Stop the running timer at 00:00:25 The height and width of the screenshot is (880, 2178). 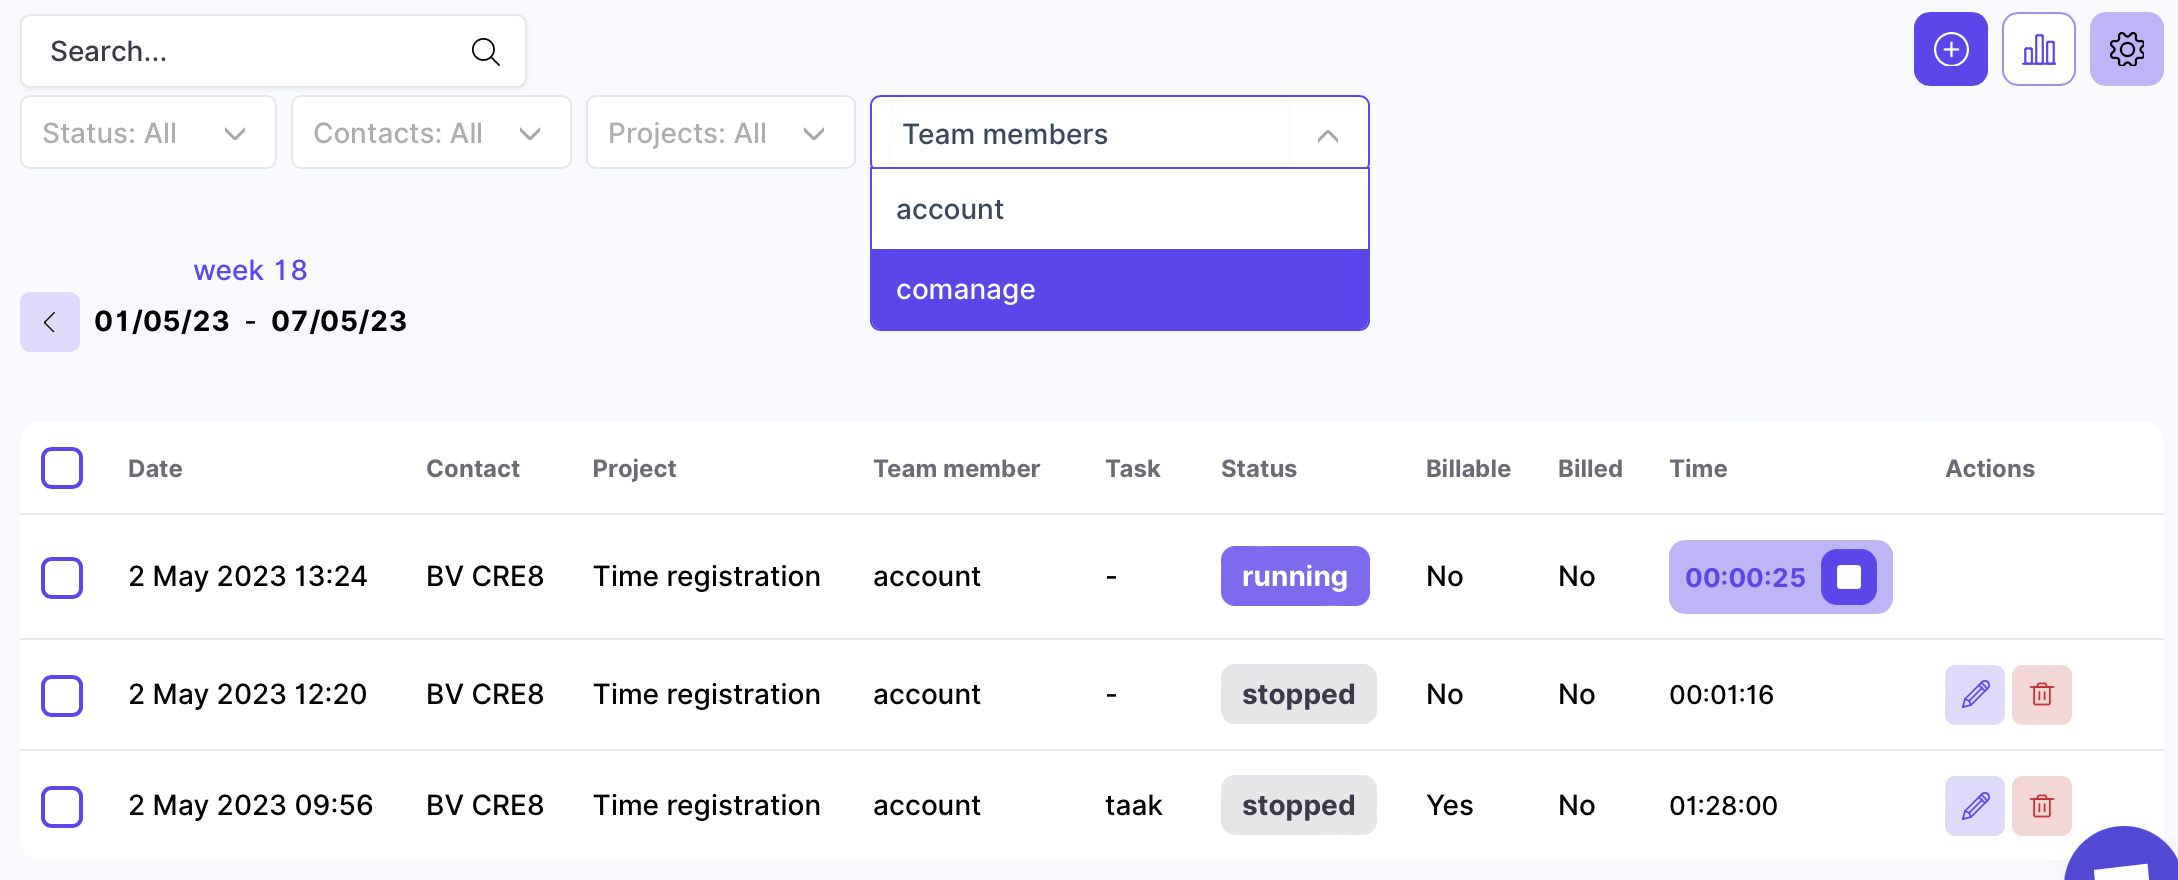pos(1848,577)
